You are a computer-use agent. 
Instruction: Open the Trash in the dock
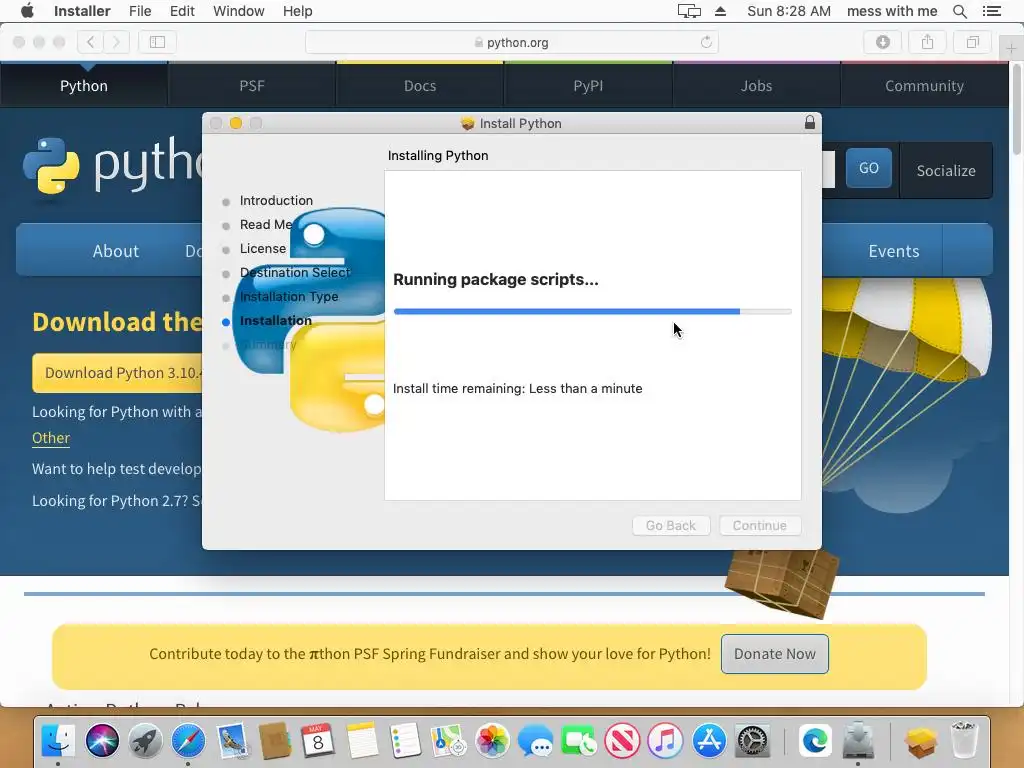(964, 741)
